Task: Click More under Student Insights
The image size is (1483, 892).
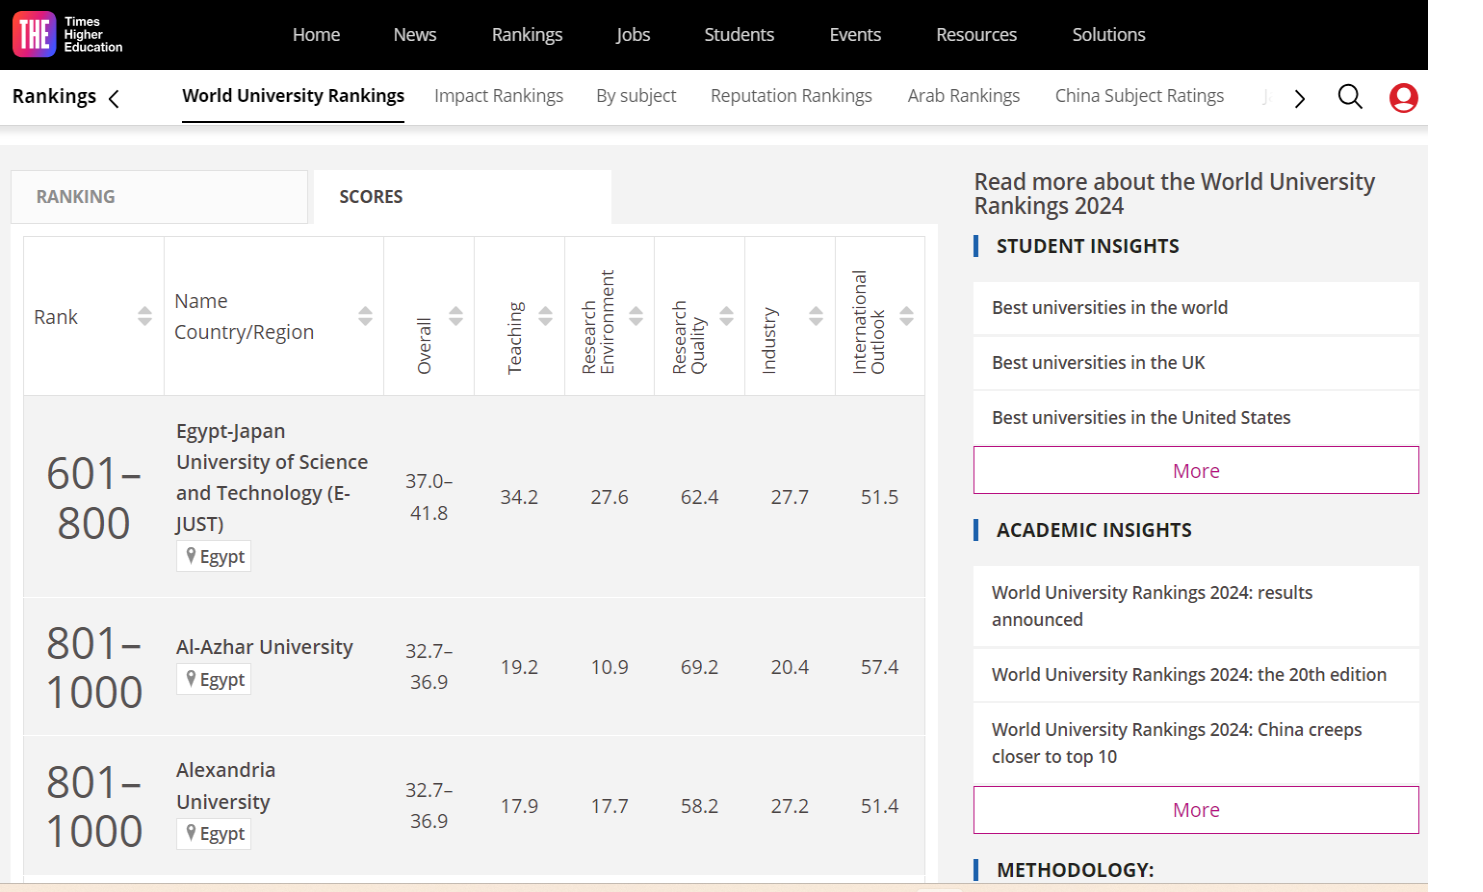Action: pyautogui.click(x=1196, y=470)
